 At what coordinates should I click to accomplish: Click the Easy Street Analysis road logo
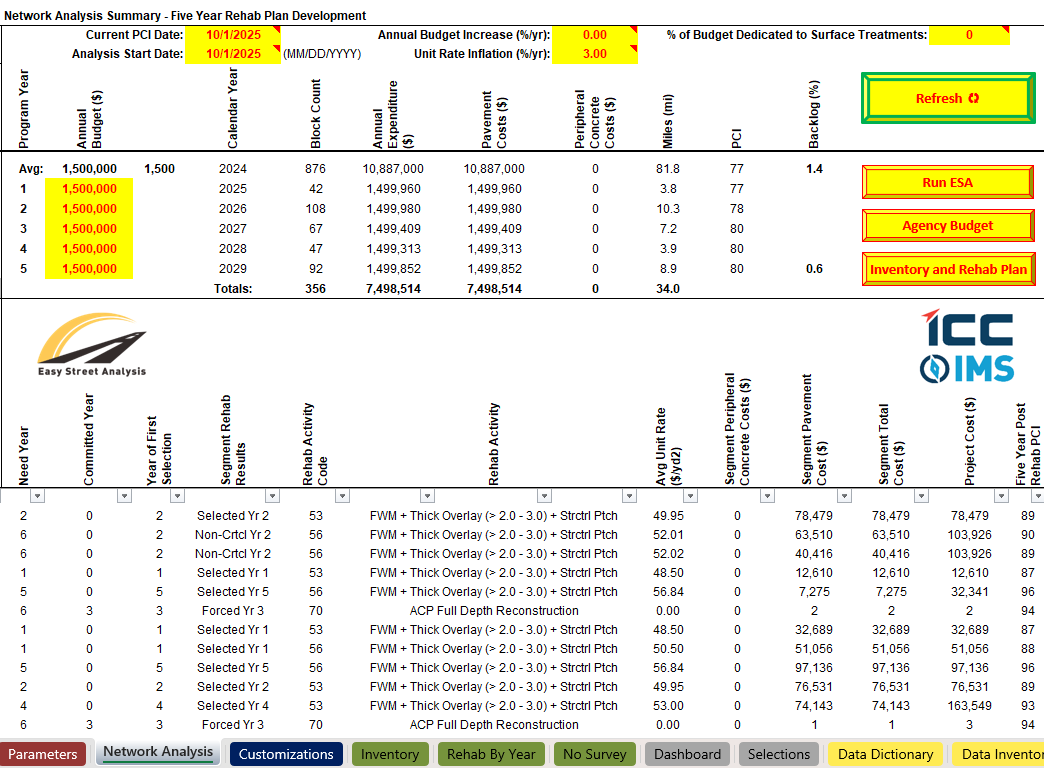[91, 344]
